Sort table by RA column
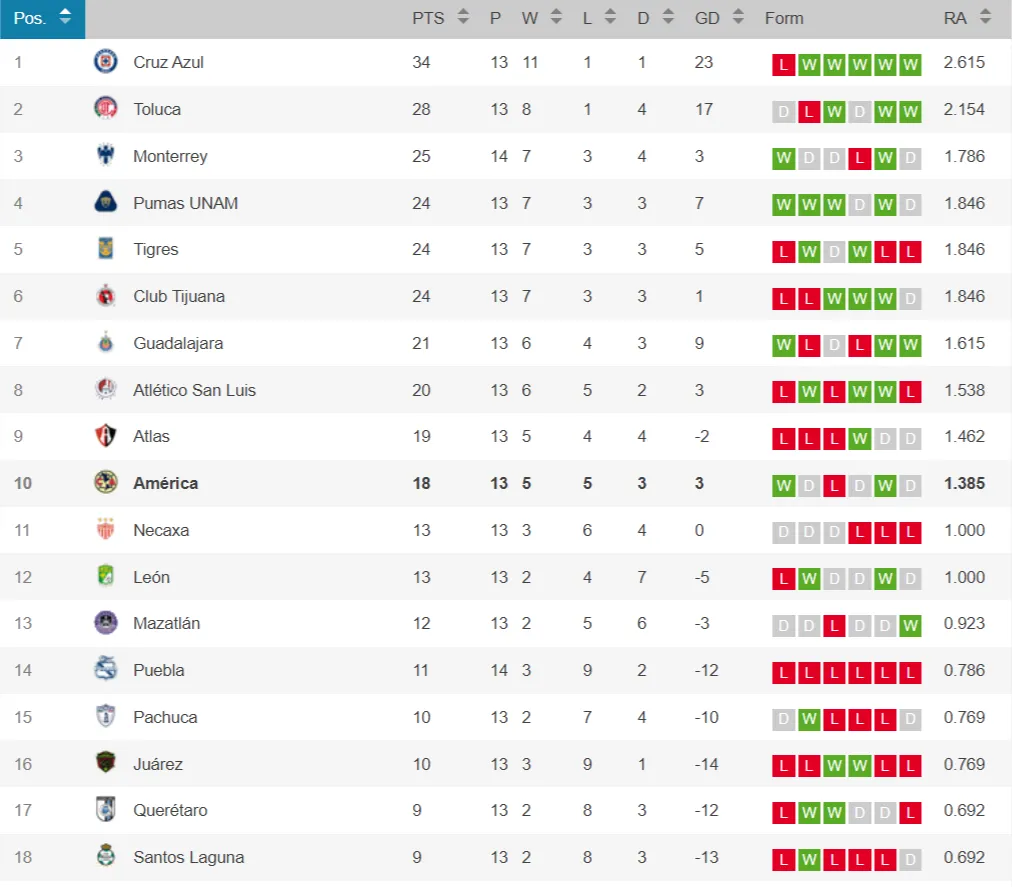Image resolution: width=1012 pixels, height=887 pixels. [967, 18]
